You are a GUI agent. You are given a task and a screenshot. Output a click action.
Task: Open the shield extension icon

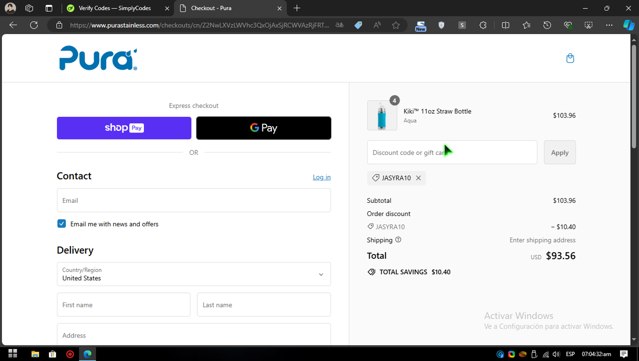tap(441, 25)
